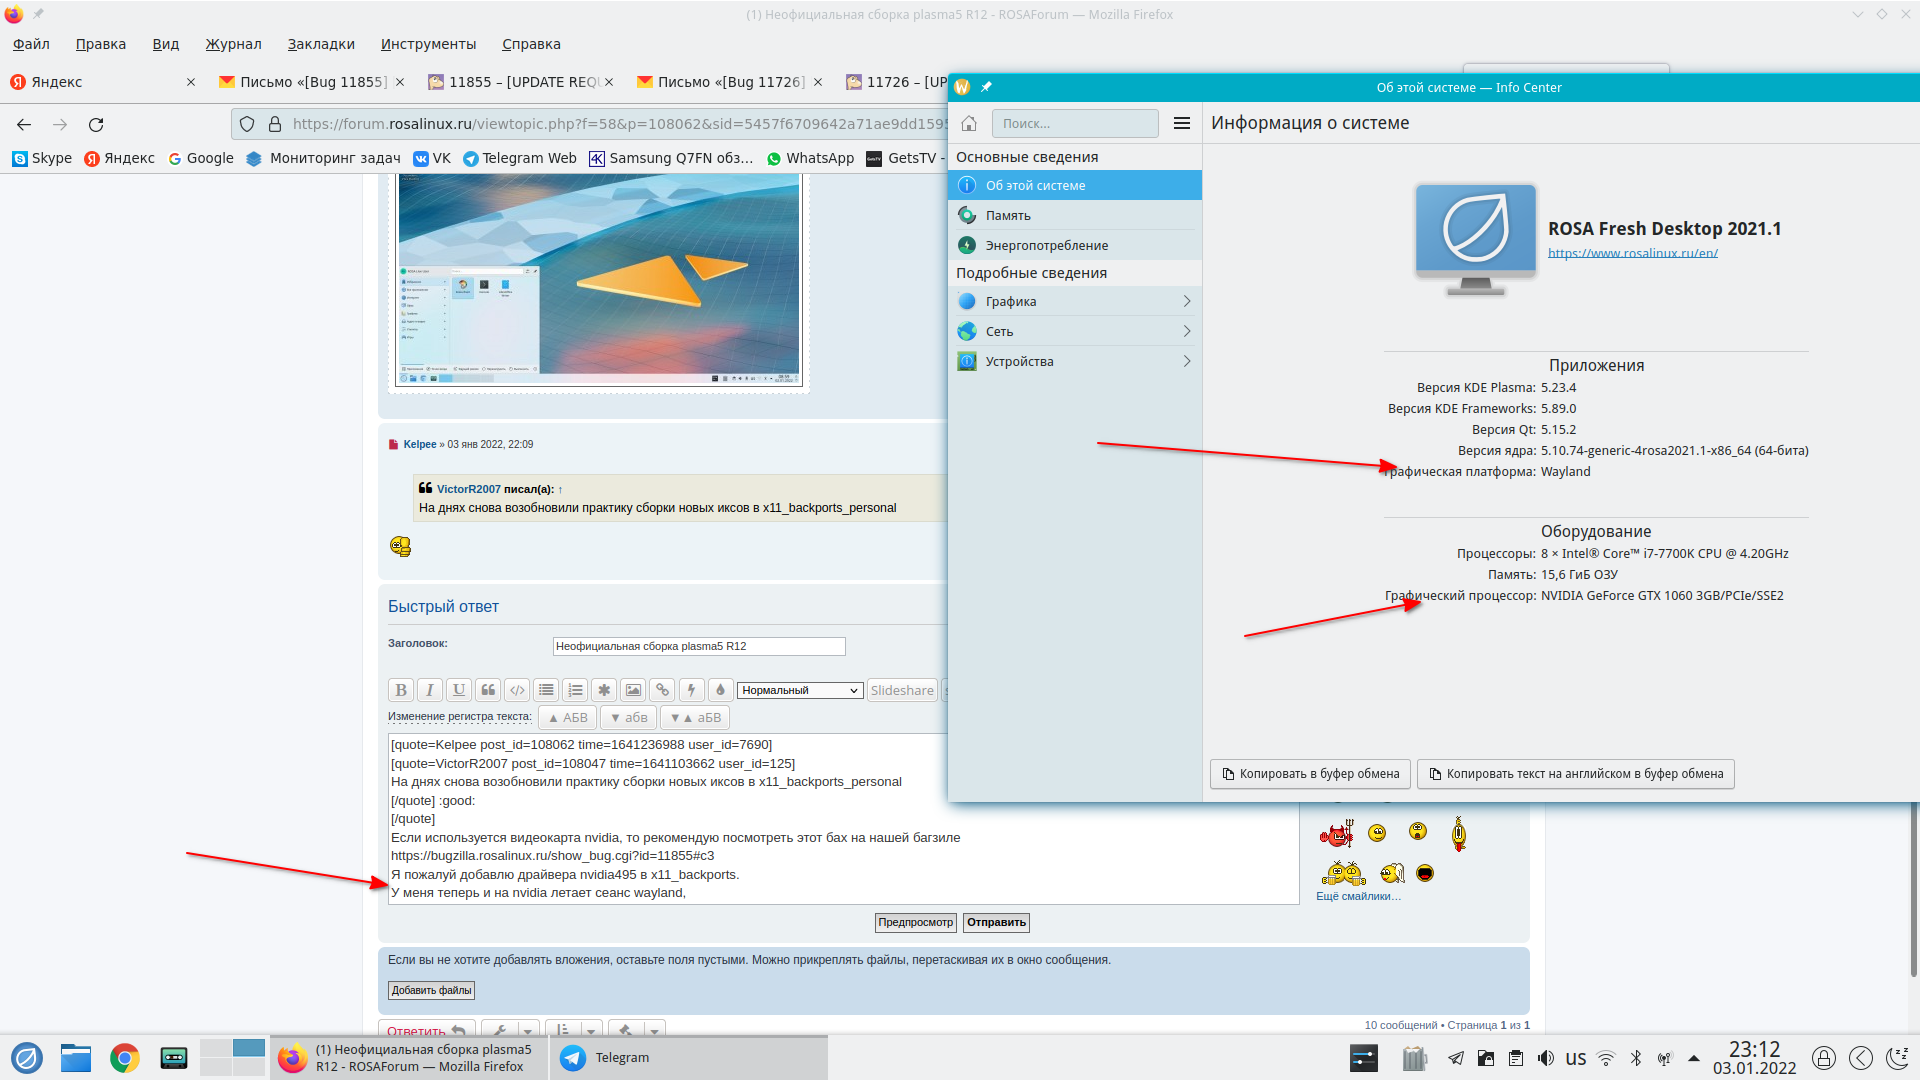
Task: Open the font size dropdown "Нормальный"
Action: pyautogui.click(x=800, y=690)
